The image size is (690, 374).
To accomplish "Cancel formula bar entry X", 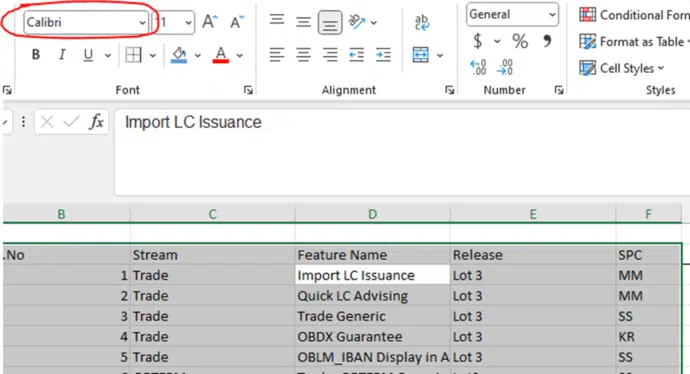I will pyautogui.click(x=47, y=121).
